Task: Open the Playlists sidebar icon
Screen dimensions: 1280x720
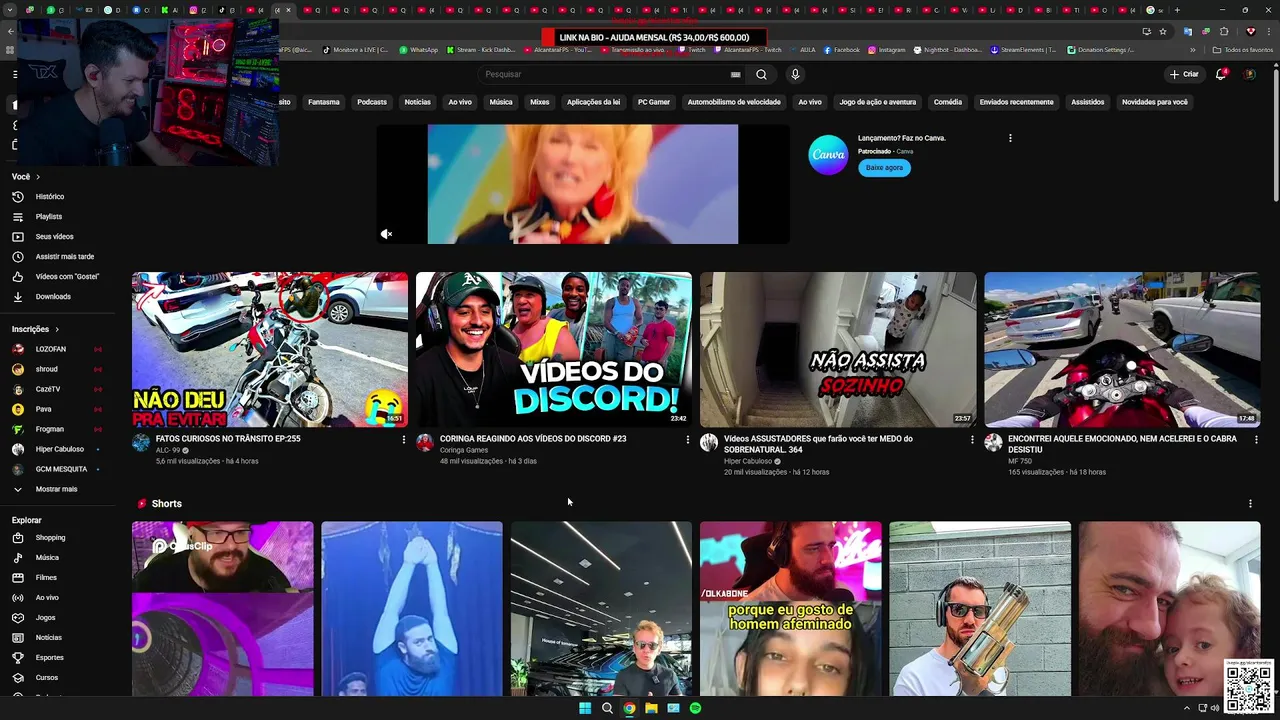Action: [17, 216]
